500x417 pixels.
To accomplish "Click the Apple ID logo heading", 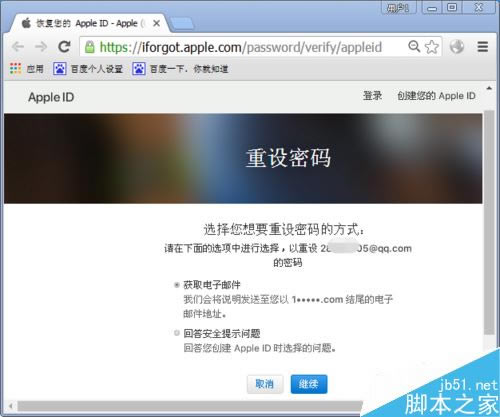I will 51,97.
